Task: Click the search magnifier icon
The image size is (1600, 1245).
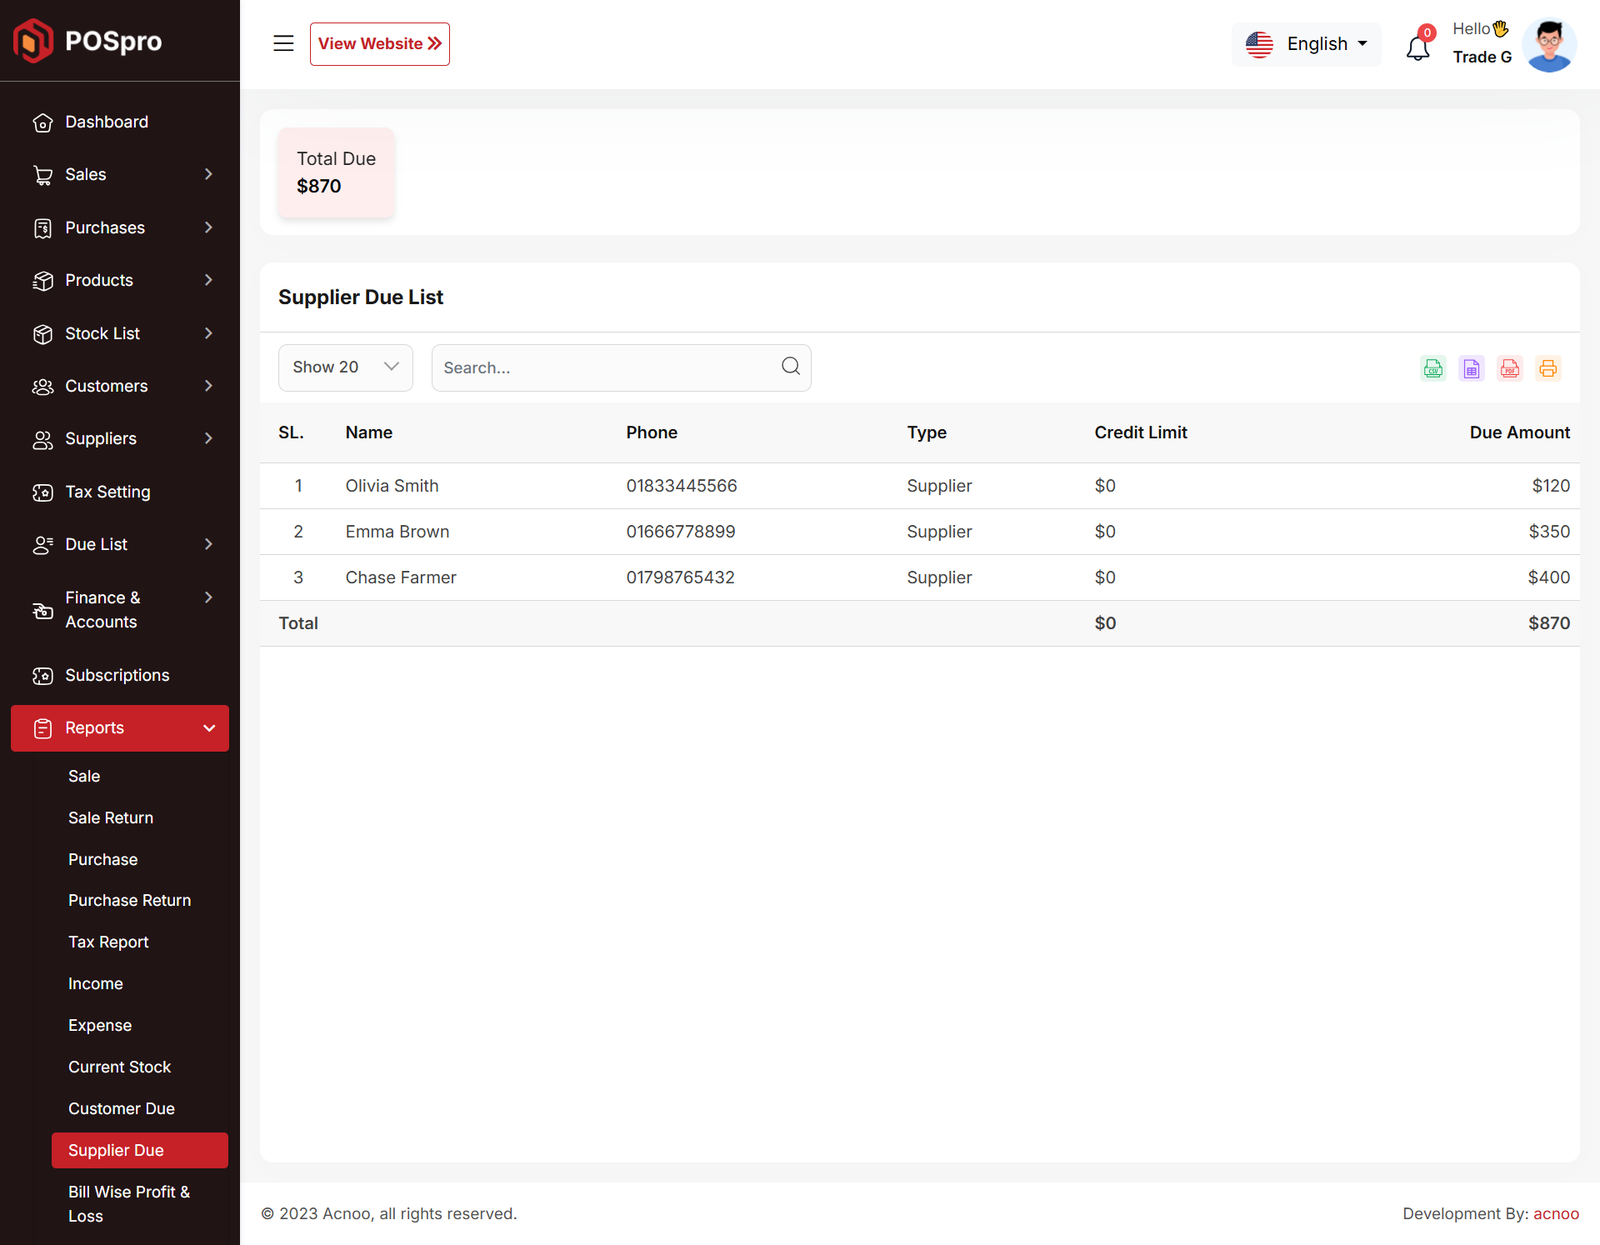Action: click(790, 367)
